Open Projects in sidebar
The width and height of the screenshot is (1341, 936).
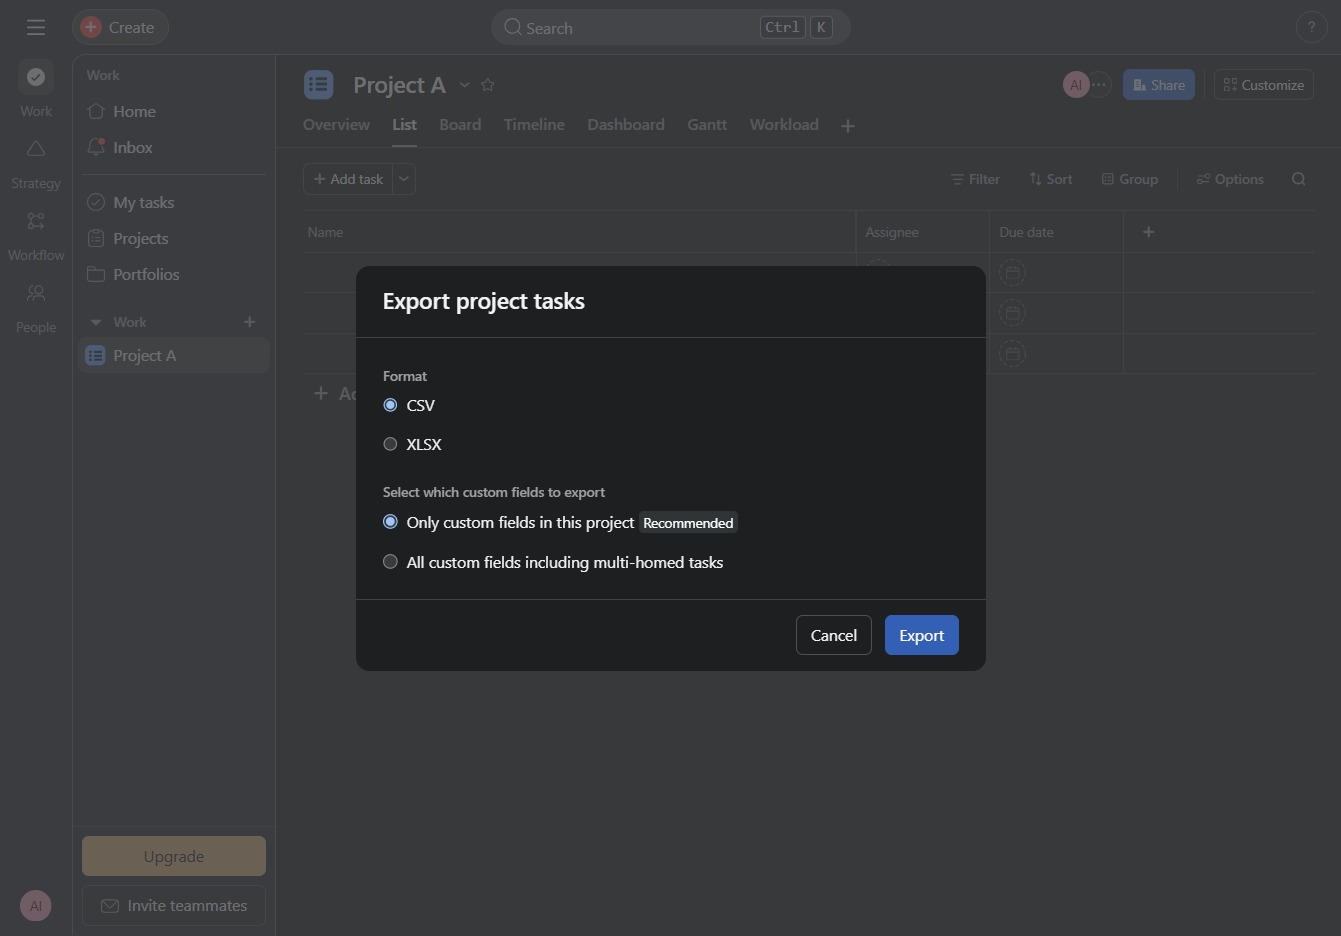click(174, 238)
